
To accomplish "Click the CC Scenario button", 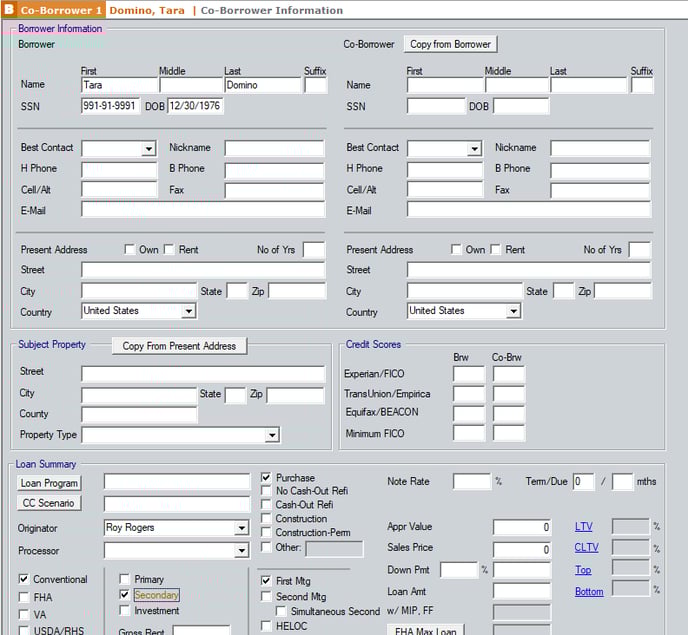I will click(x=49, y=503).
